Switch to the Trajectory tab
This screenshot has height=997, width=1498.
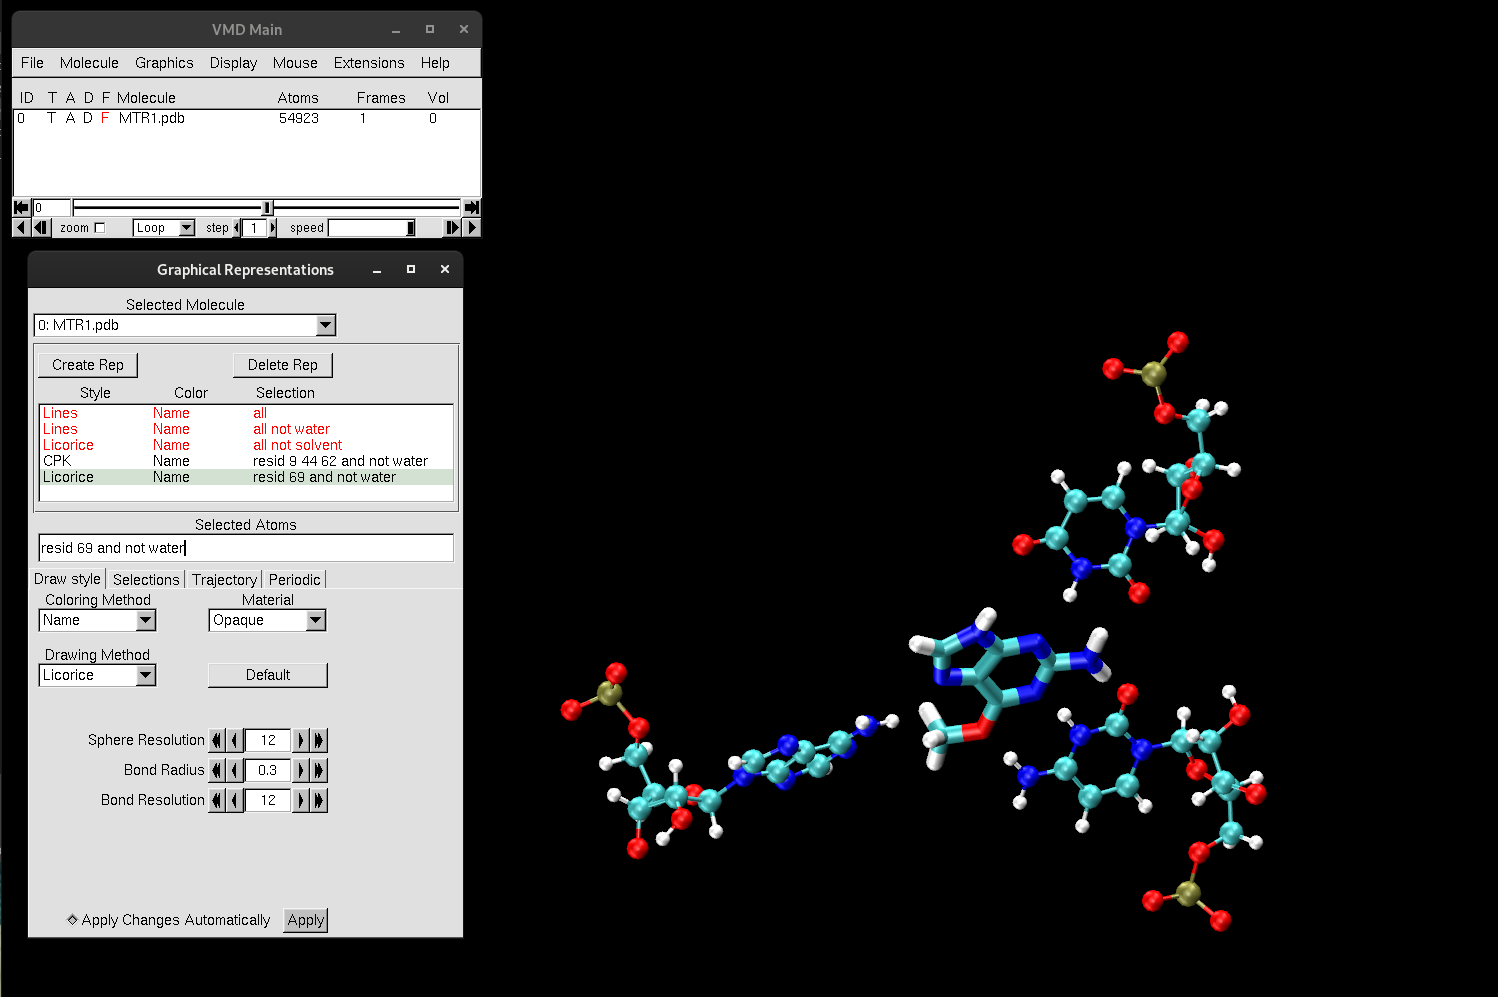pyautogui.click(x=224, y=580)
